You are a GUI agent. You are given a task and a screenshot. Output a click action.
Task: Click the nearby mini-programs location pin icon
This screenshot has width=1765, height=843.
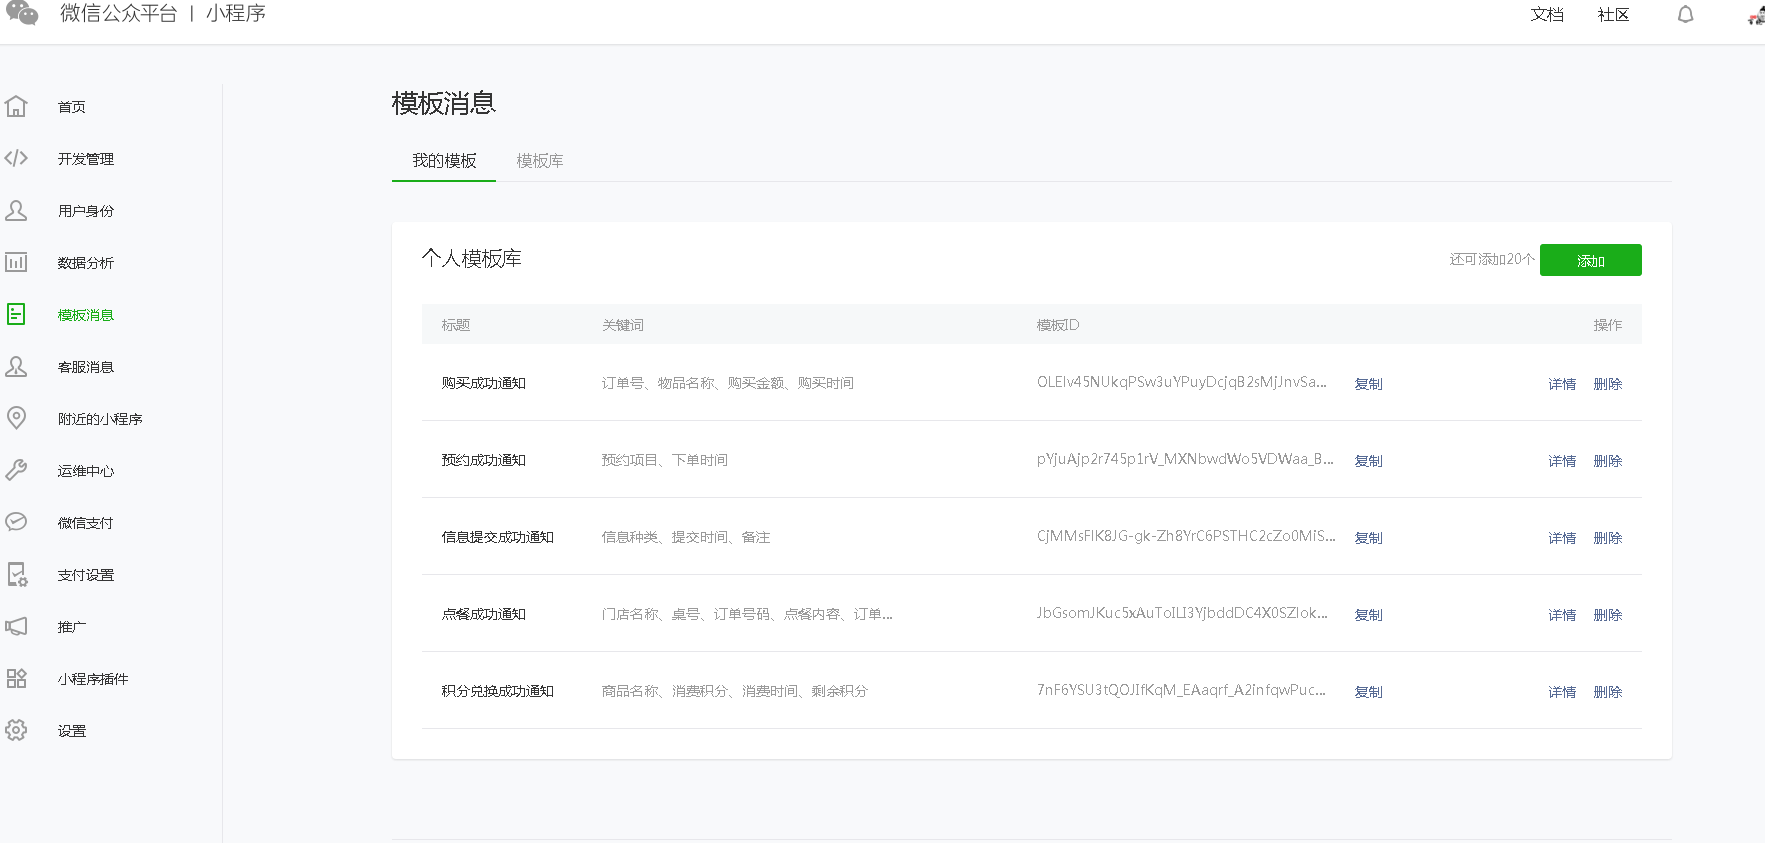coord(16,418)
